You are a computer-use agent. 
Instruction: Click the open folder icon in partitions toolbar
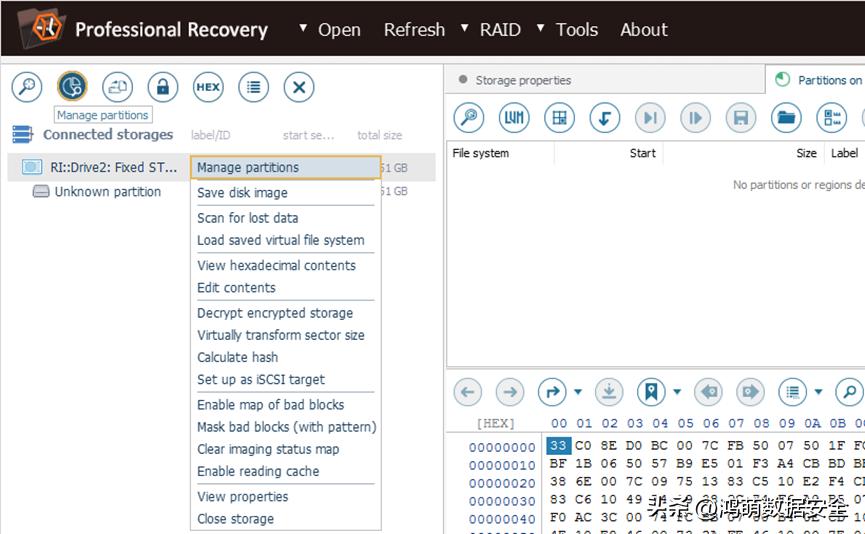[786, 118]
